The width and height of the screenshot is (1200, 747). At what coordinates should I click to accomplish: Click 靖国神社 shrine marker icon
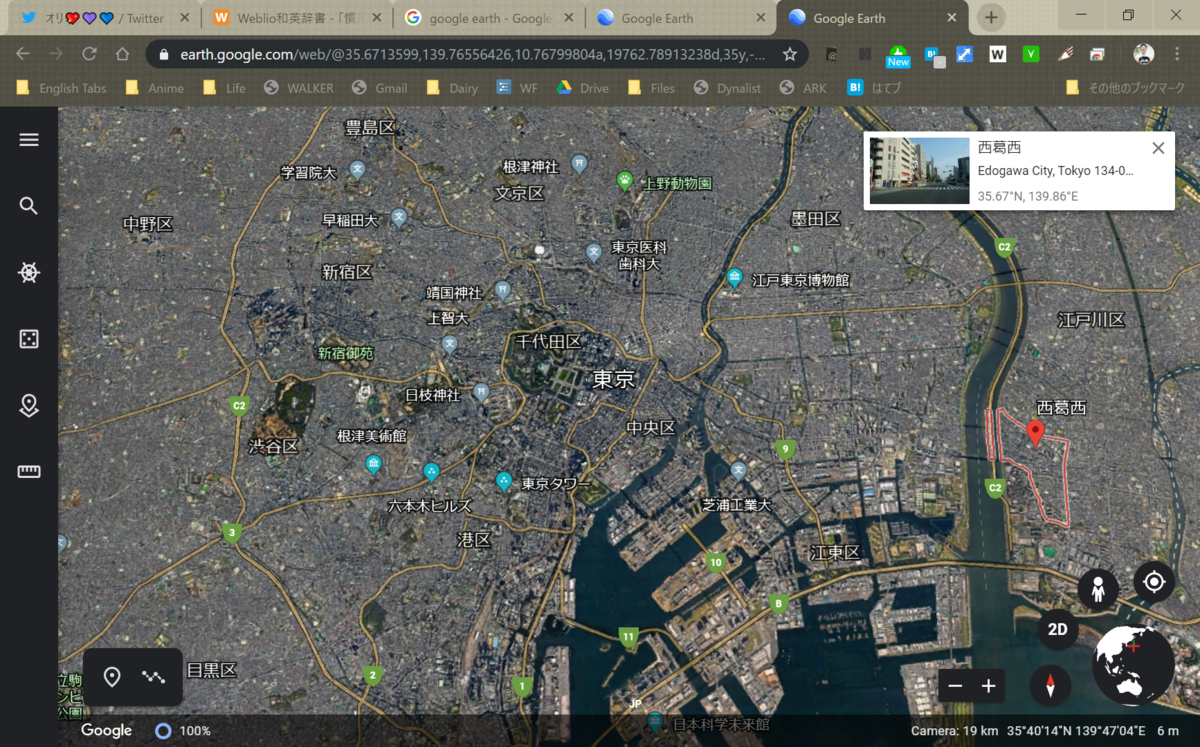tap(502, 290)
